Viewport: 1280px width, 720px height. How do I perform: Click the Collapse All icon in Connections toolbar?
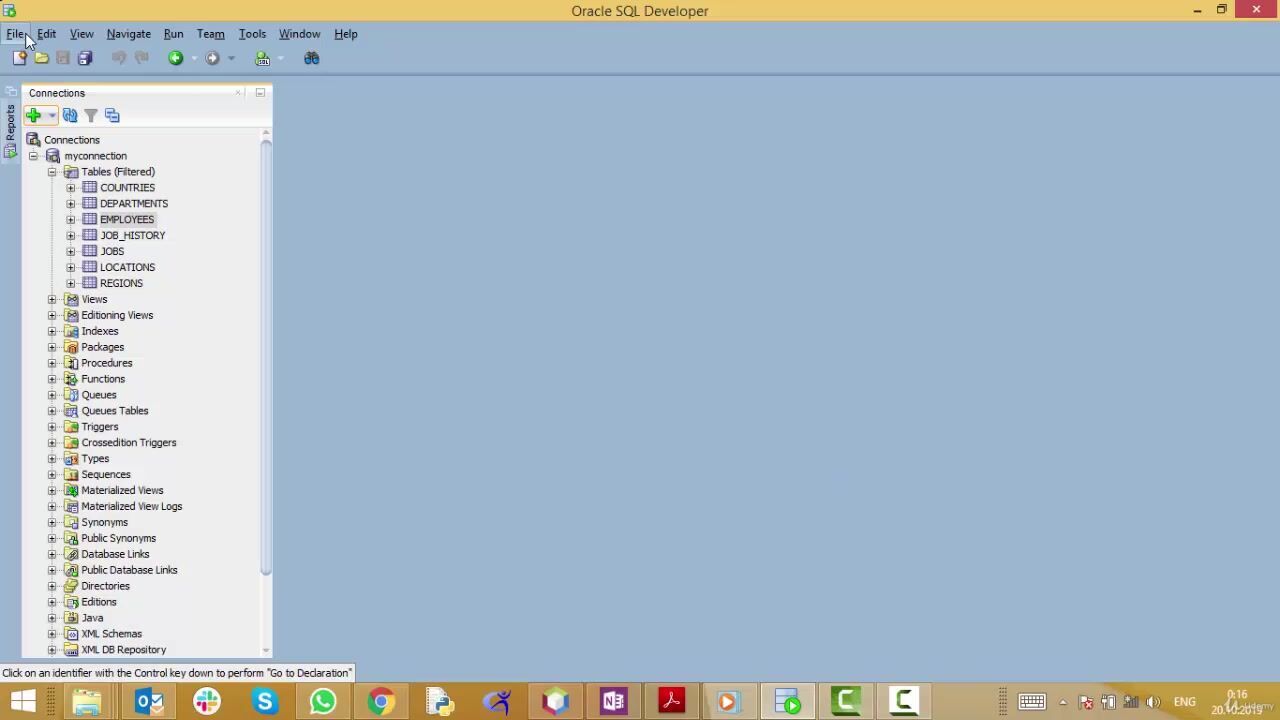pos(112,116)
